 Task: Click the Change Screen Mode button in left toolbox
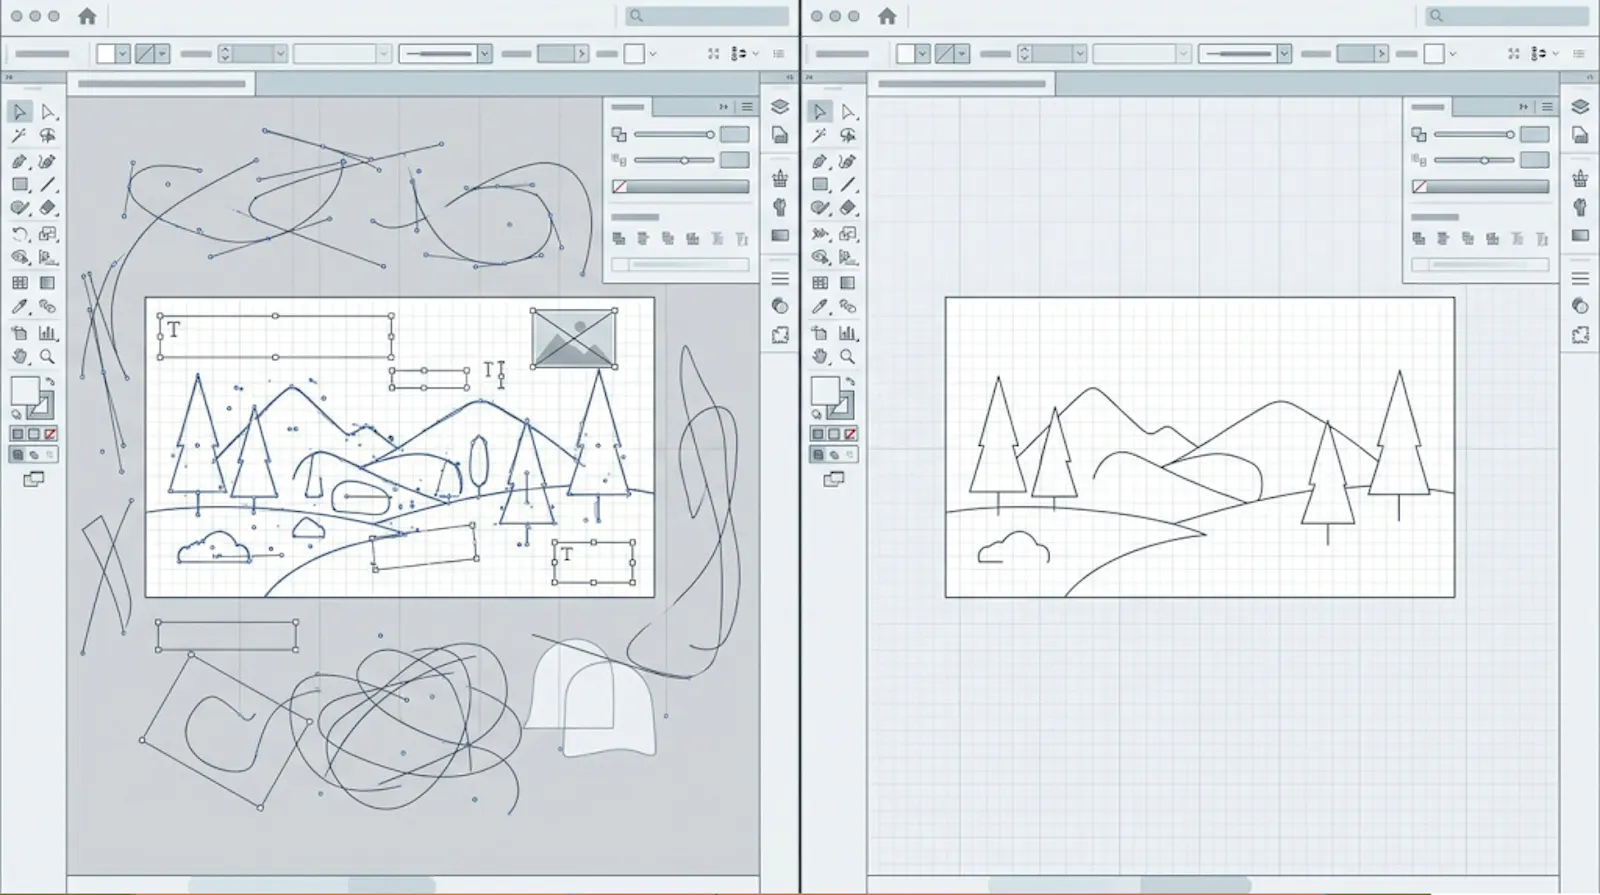[x=33, y=480]
